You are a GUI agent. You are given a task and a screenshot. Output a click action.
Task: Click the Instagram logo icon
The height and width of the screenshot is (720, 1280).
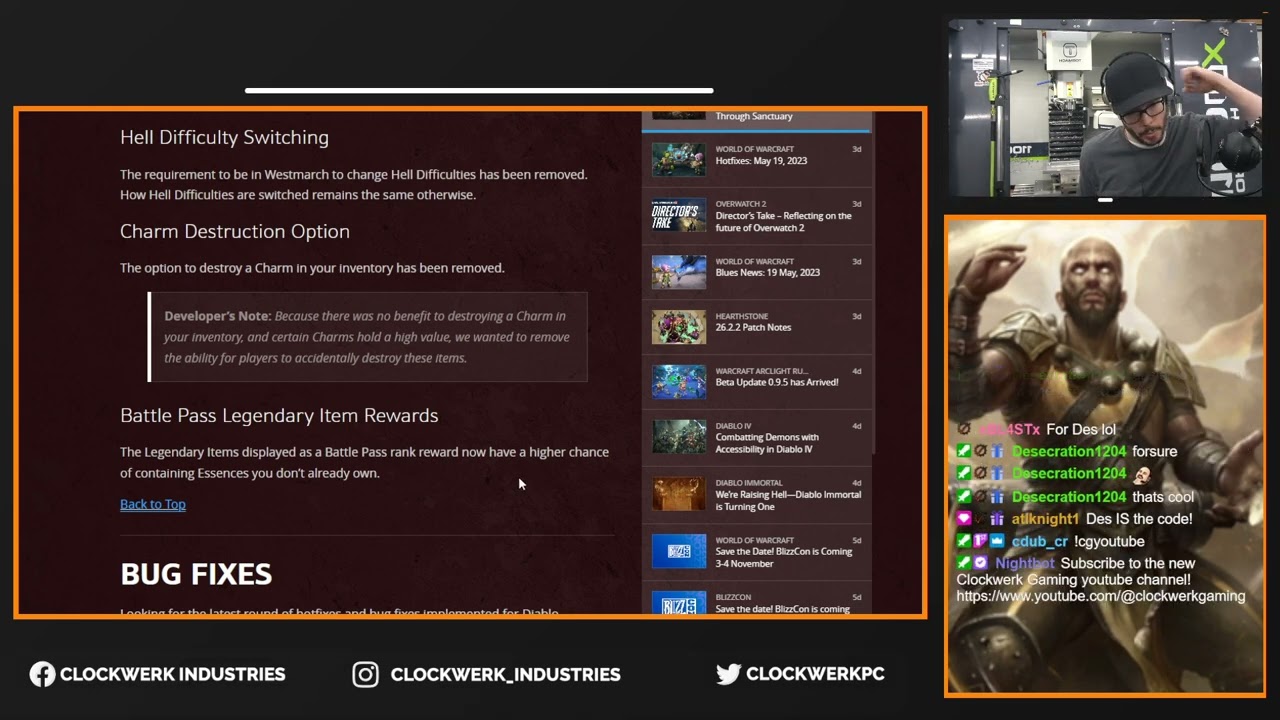pos(366,675)
